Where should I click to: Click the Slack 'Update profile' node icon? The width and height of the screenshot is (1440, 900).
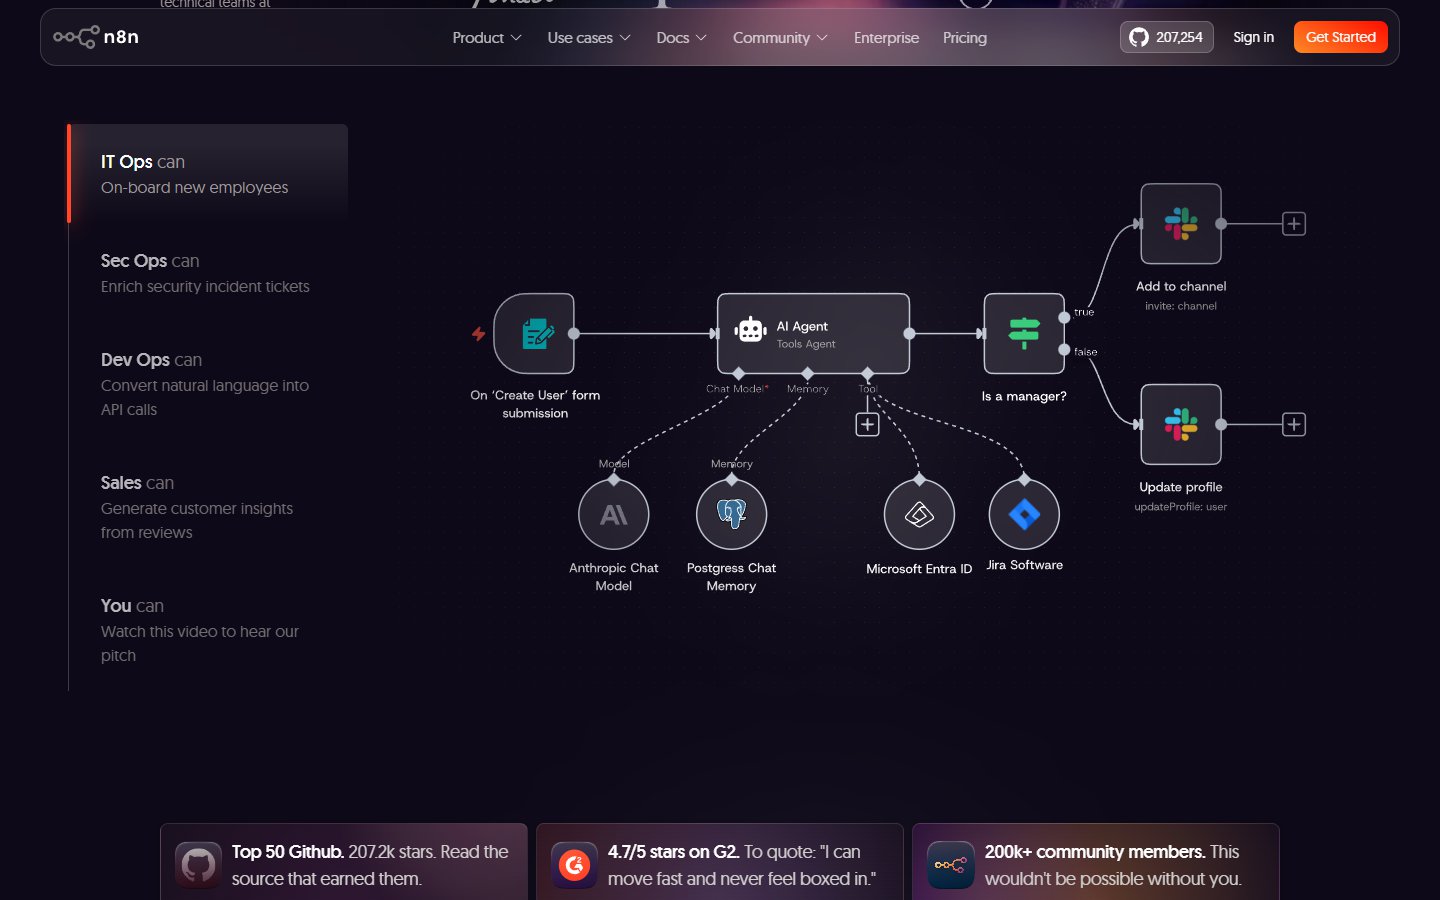[x=1181, y=424]
